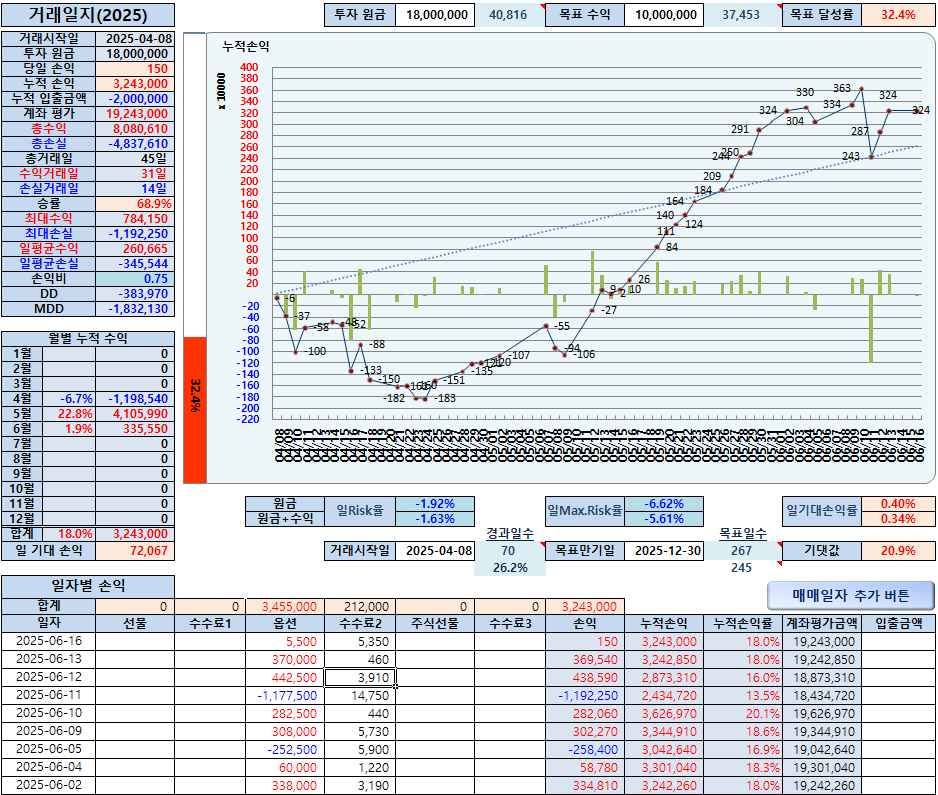The width and height of the screenshot is (938, 795).
Task: Click the 기댓값 20.9% cell
Action: [898, 550]
